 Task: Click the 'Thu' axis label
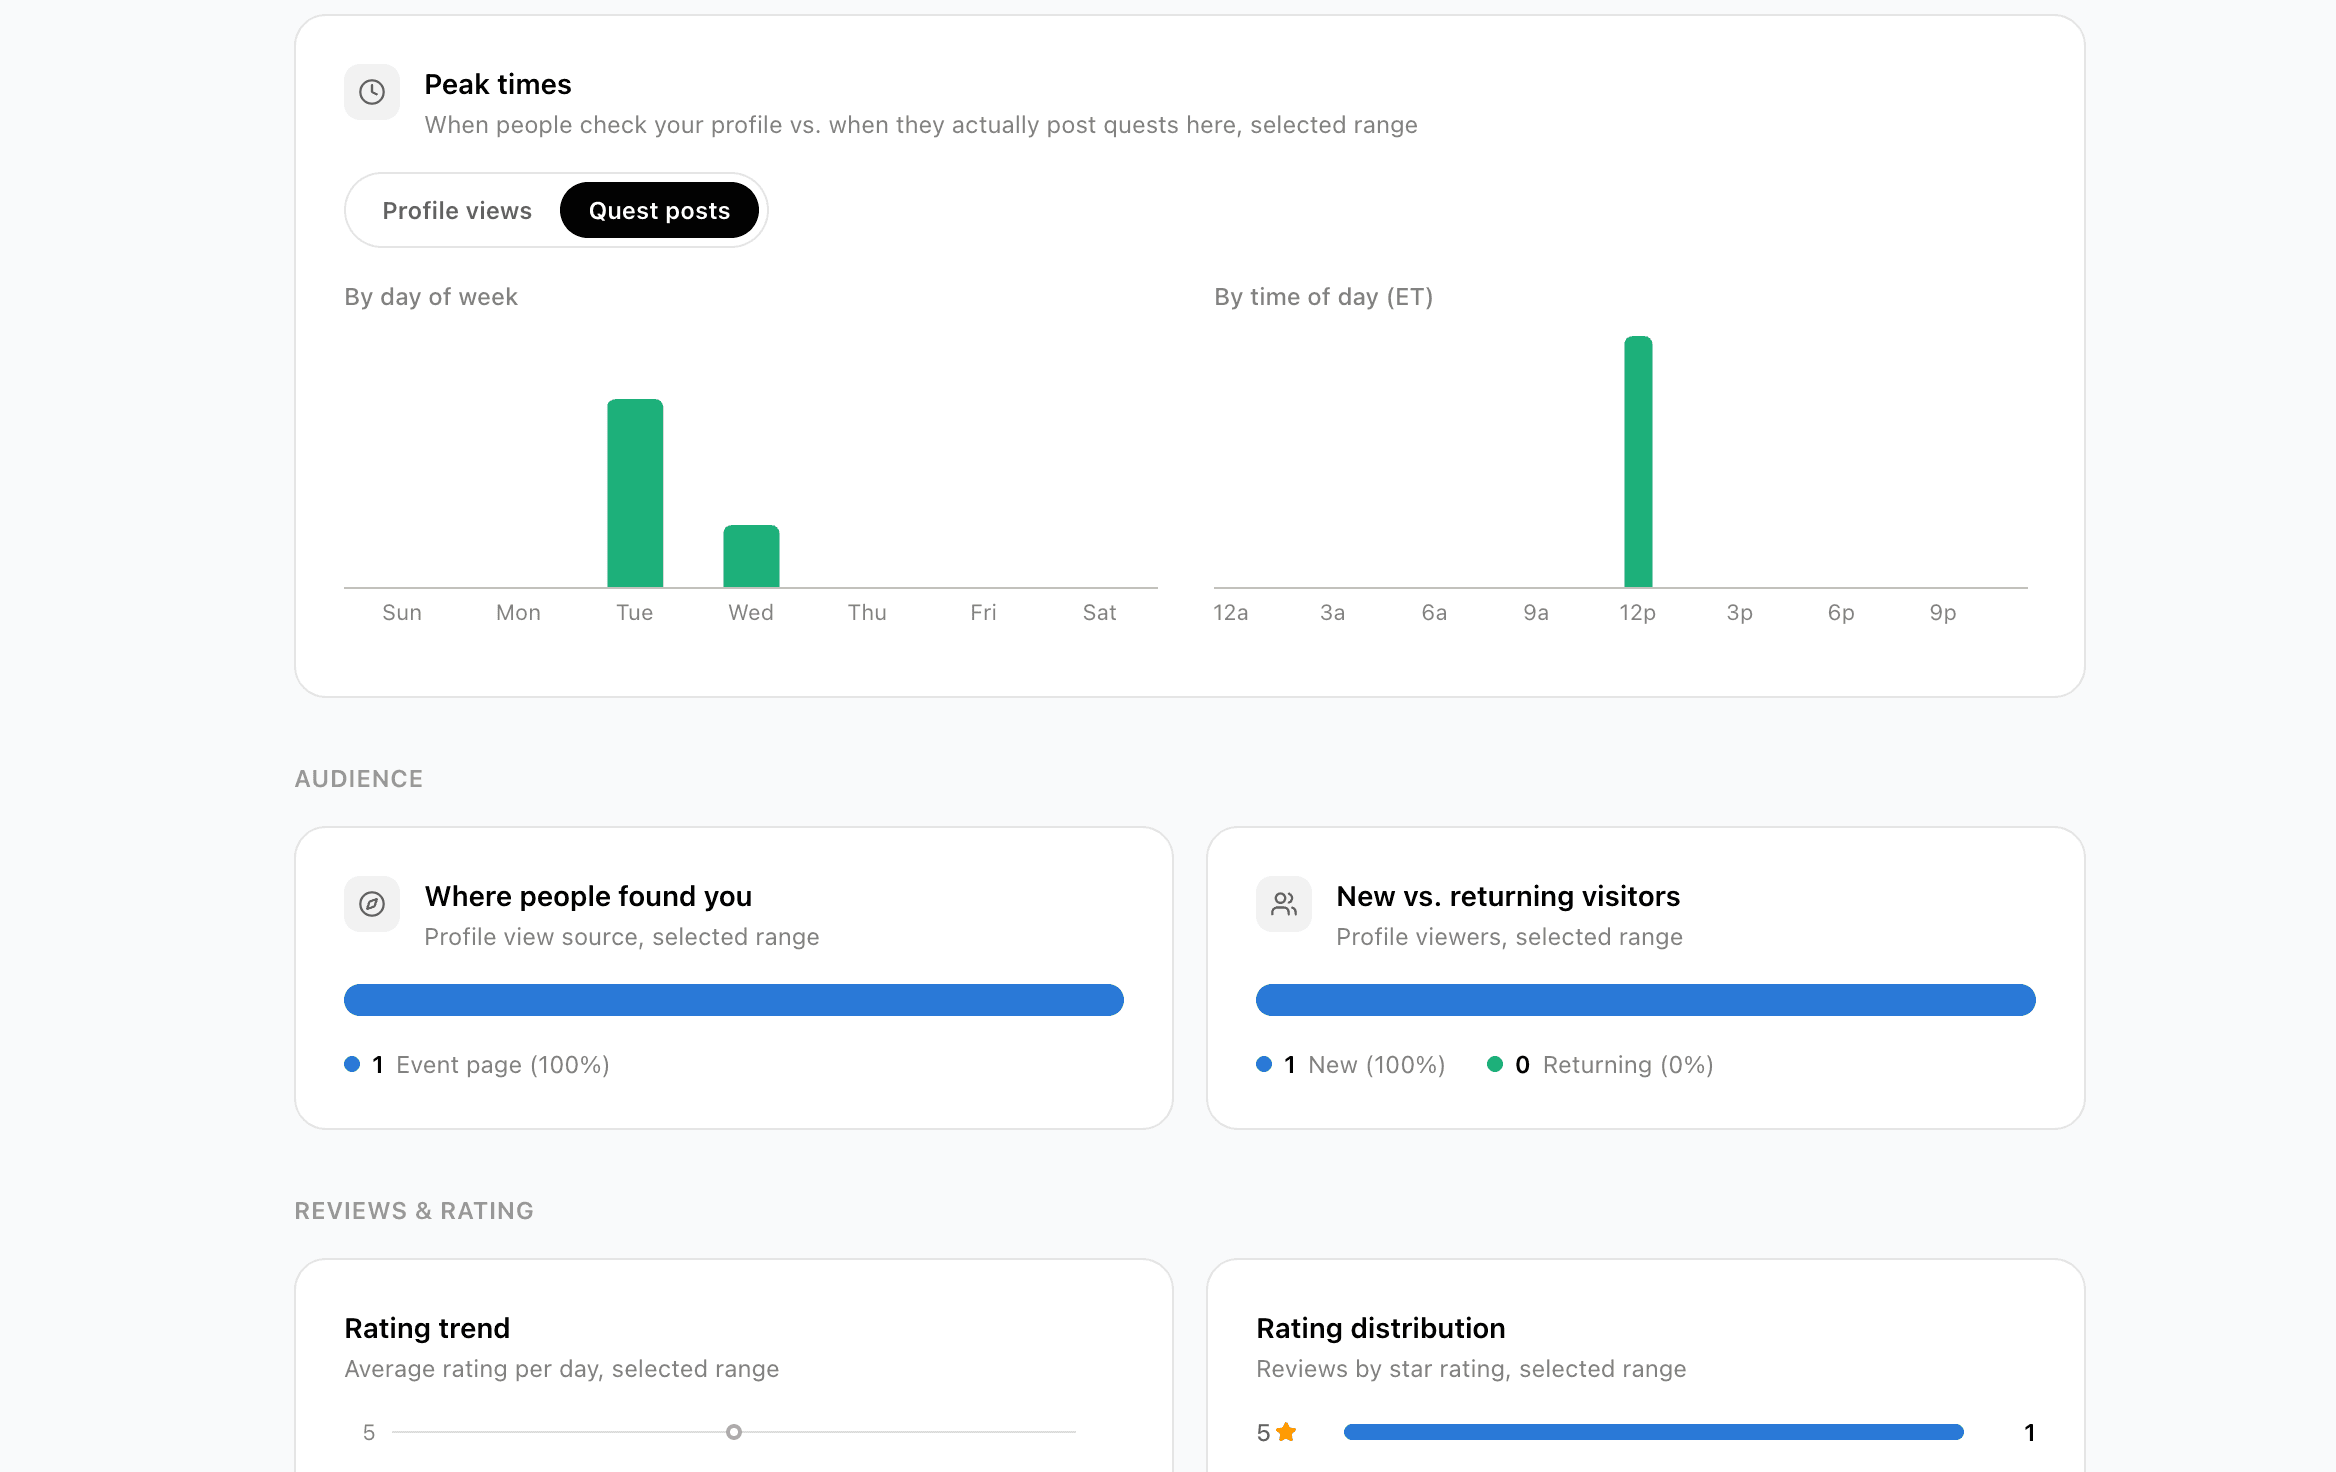click(867, 613)
